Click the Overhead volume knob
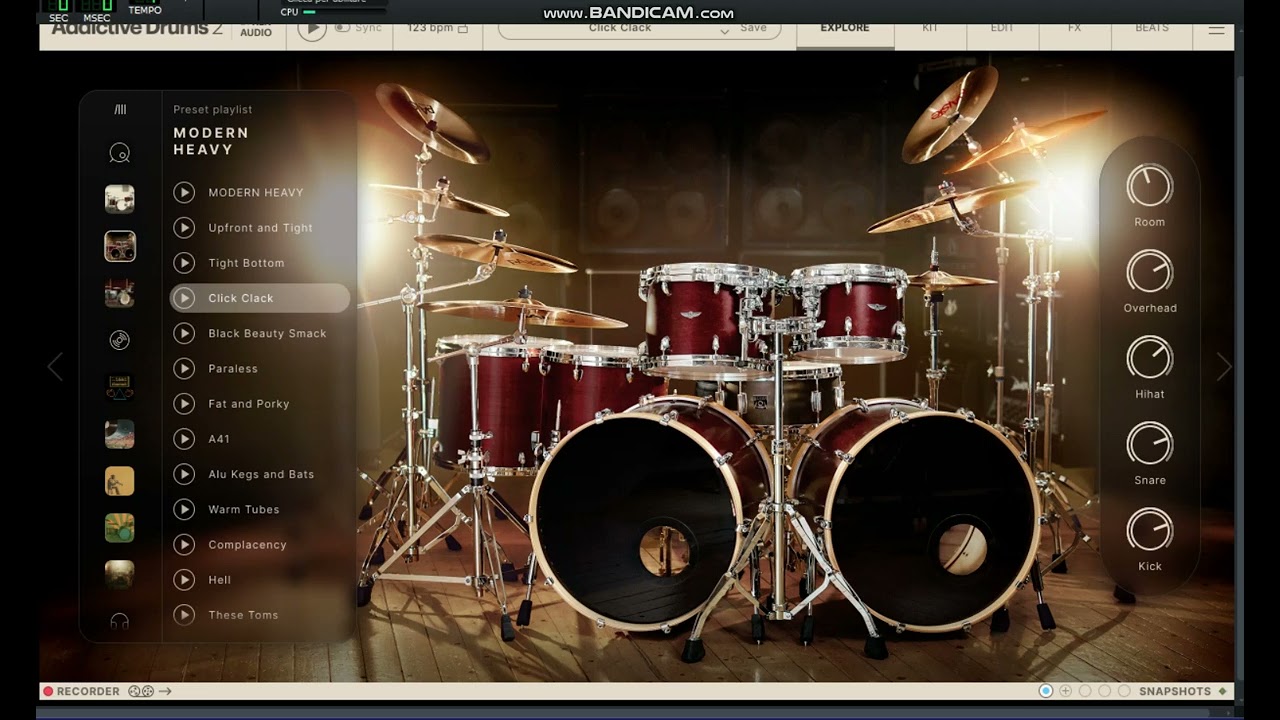 [x=1150, y=272]
